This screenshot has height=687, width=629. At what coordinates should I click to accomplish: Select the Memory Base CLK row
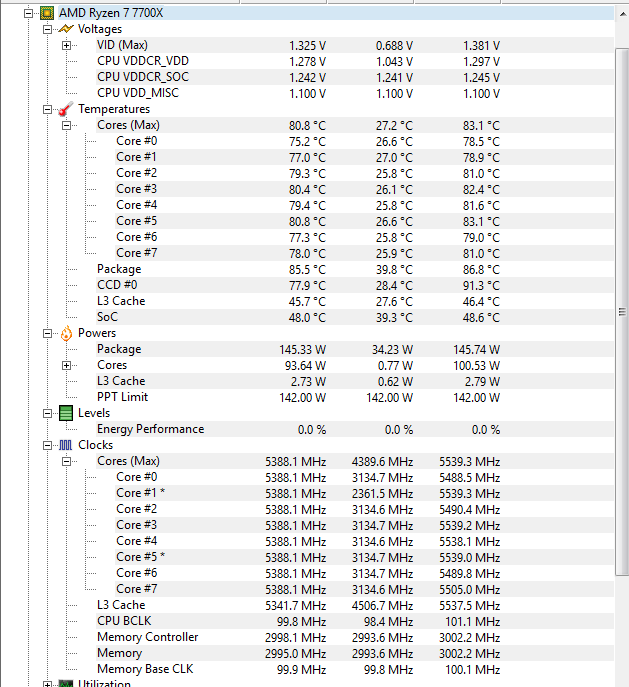[355, 669]
